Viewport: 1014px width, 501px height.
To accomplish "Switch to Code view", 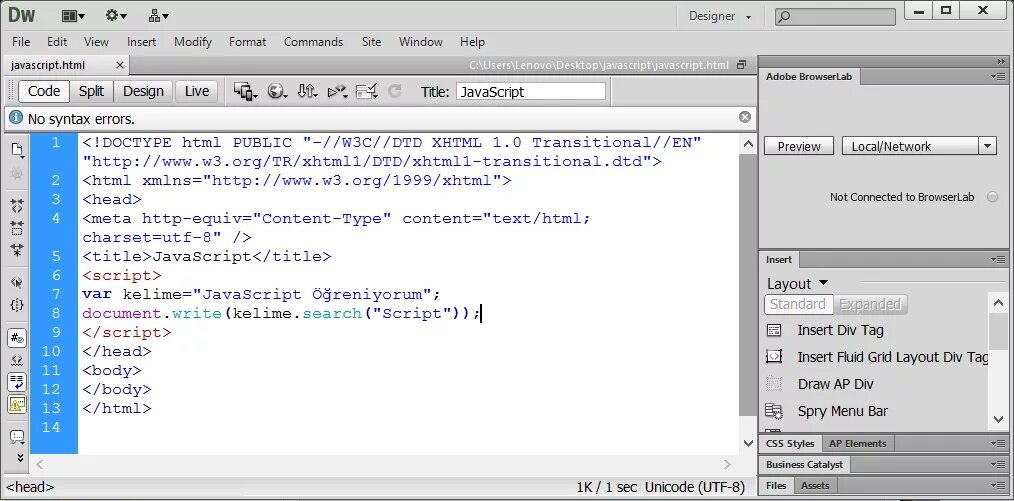I will tap(44, 92).
